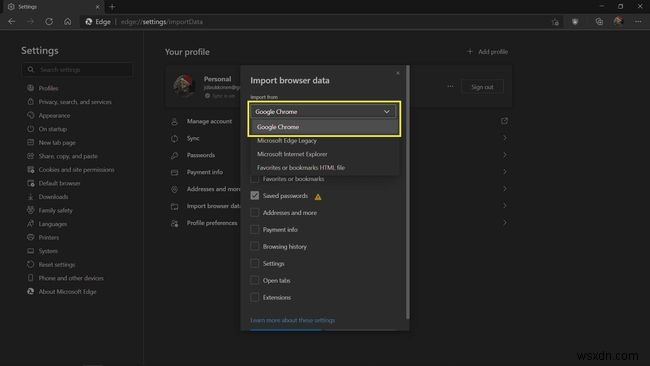Viewport: 650px width, 366px height.
Task: Click the Search settings input field
Action: 78,70
